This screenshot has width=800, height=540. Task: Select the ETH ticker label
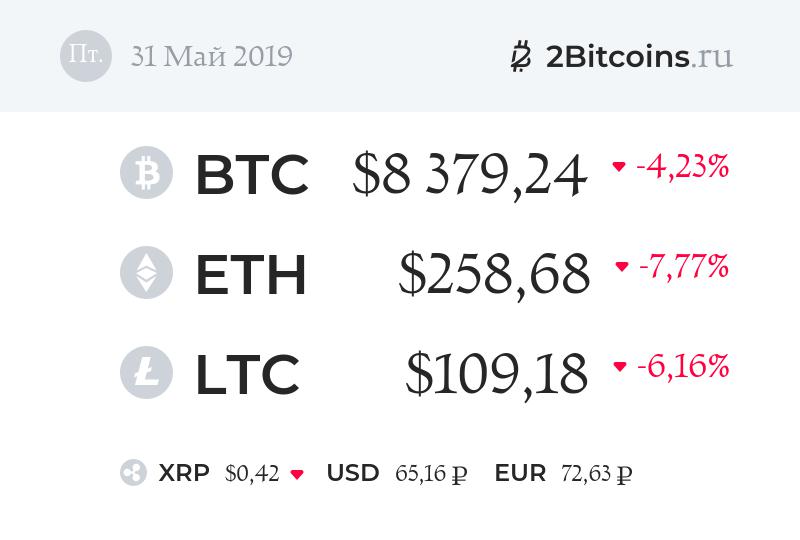[x=250, y=274]
